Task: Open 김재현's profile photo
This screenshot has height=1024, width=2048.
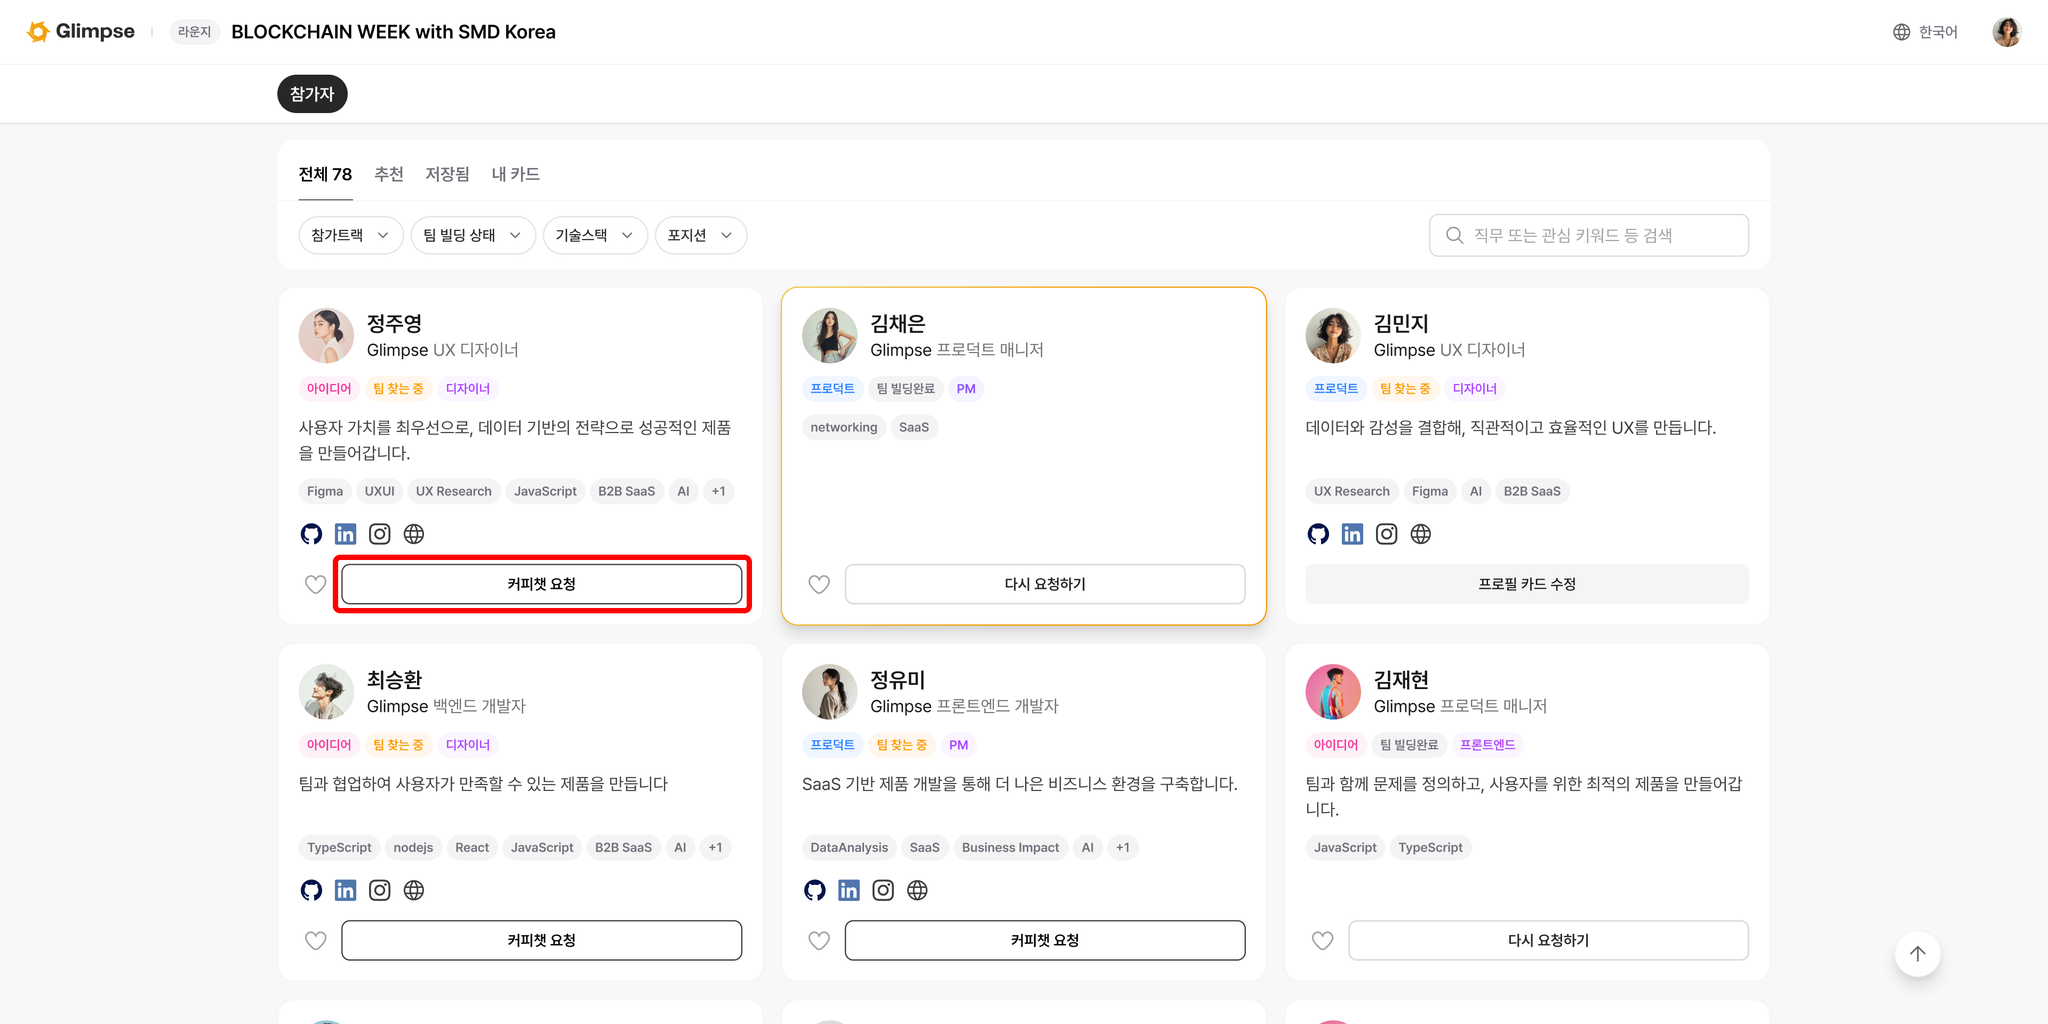Action: pyautogui.click(x=1333, y=691)
